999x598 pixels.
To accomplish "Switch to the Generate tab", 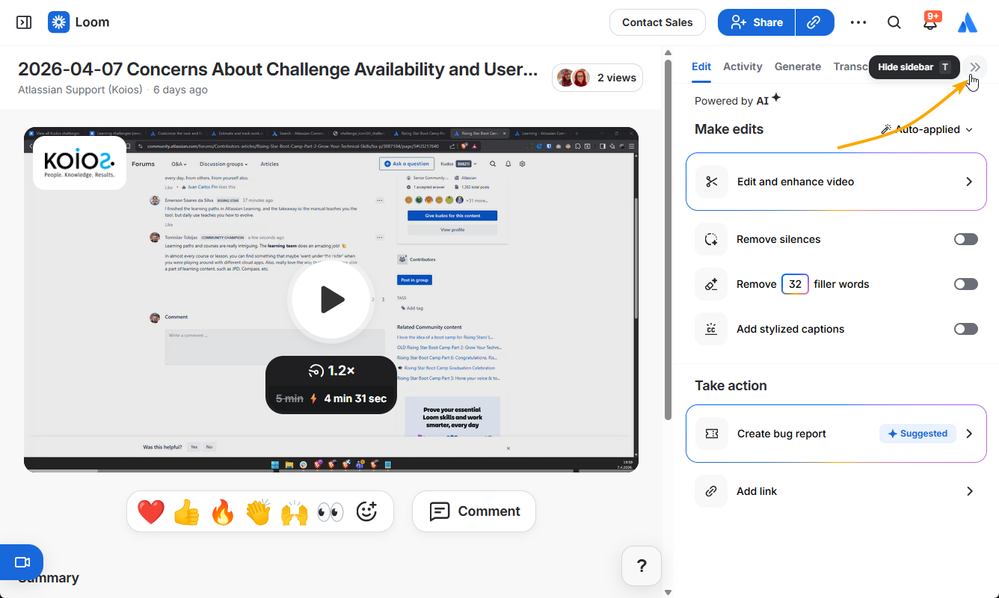I will (x=798, y=67).
